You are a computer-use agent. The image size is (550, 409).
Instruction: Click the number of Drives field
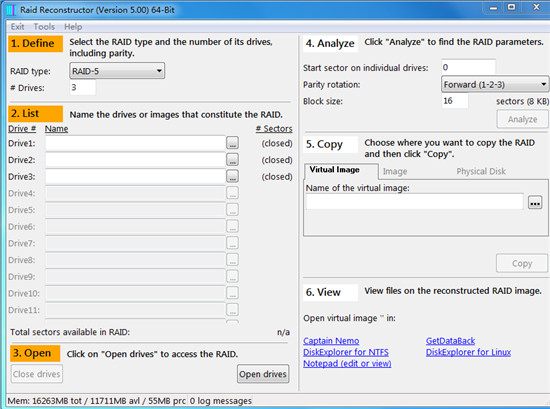click(x=82, y=87)
